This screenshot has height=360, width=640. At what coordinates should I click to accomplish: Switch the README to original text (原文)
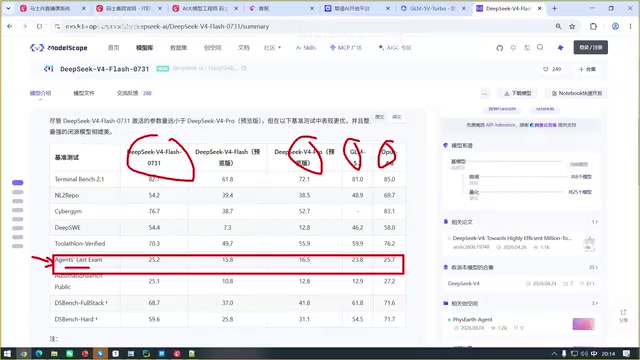coord(380,117)
